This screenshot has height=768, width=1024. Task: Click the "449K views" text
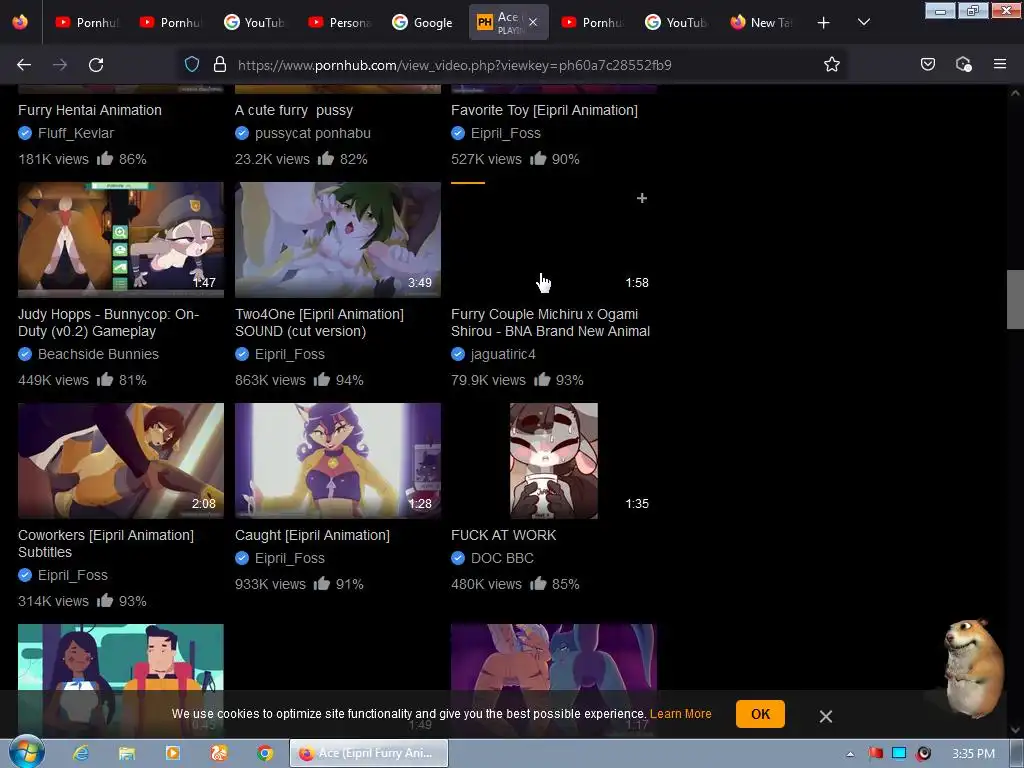tap(53, 380)
